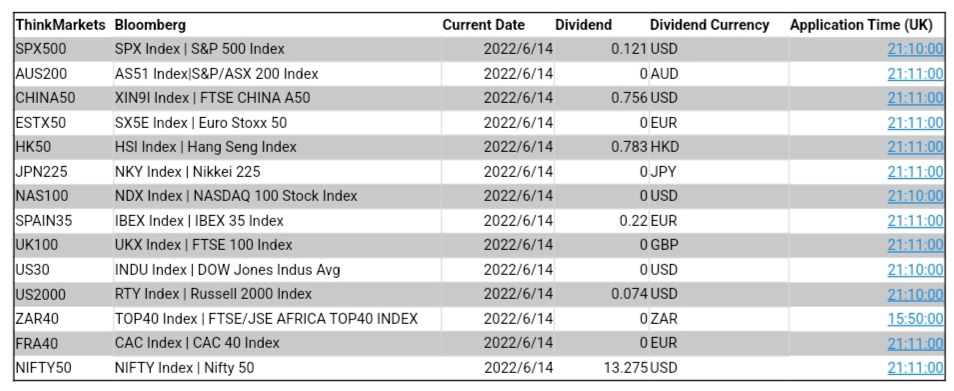Open the US2000 application time link
Image resolution: width=954 pixels, height=391 pixels.
click(x=915, y=294)
